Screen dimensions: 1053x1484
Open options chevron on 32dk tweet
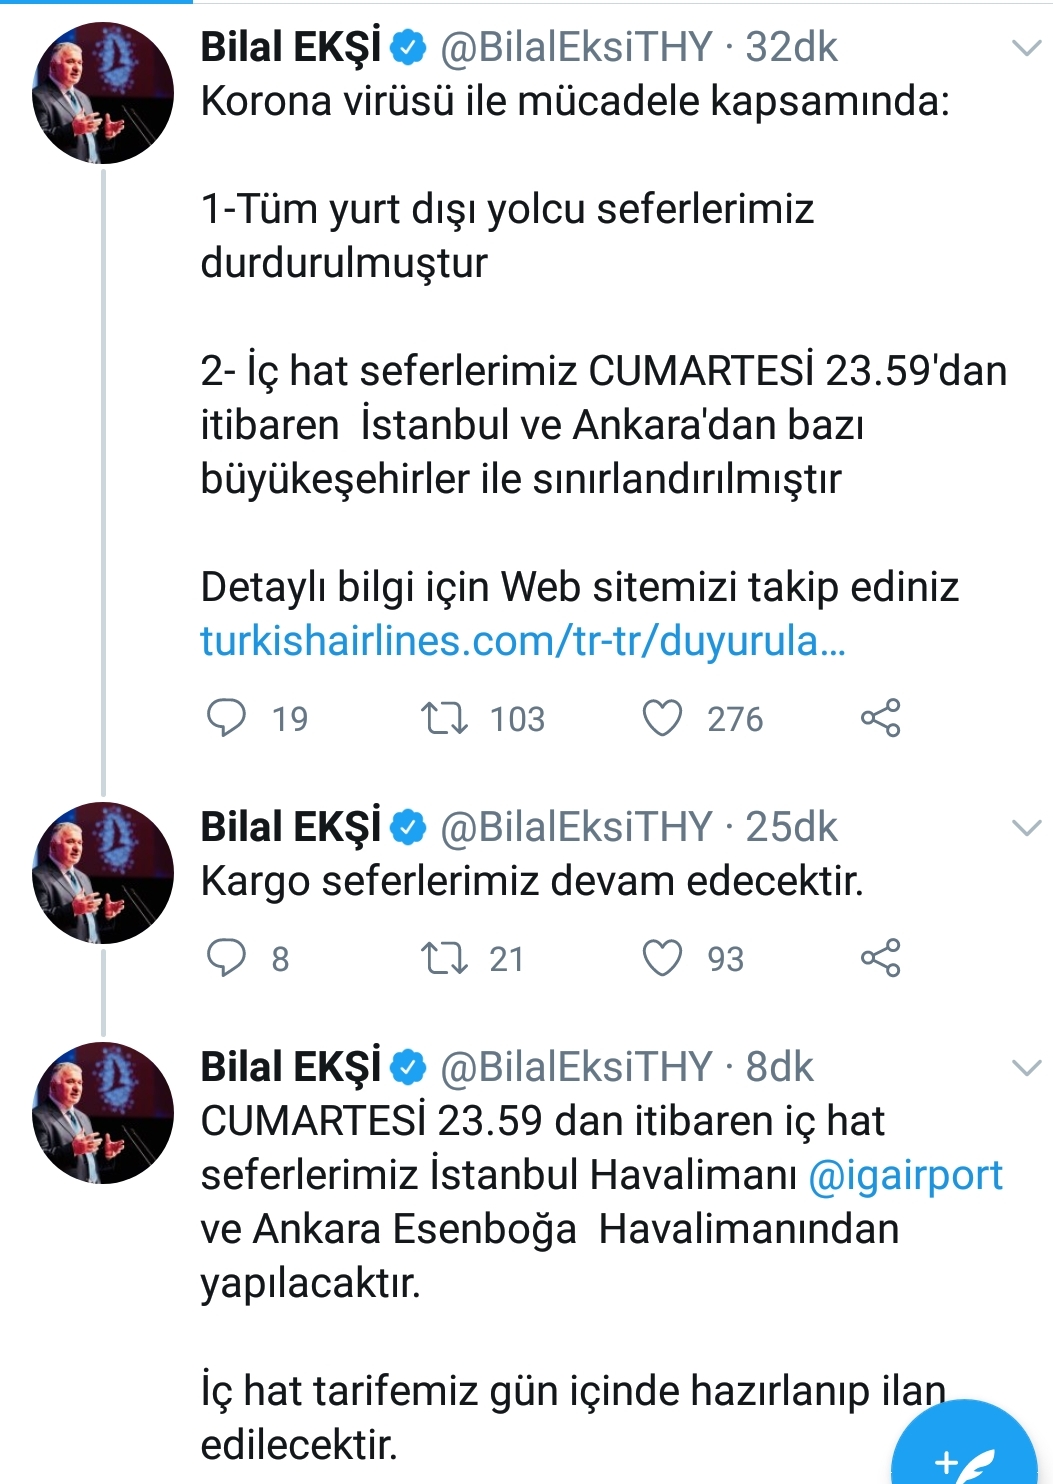pos(1027,48)
